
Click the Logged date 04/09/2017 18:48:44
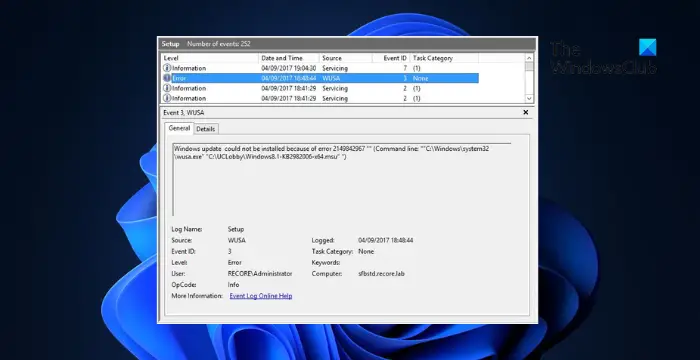tap(385, 240)
